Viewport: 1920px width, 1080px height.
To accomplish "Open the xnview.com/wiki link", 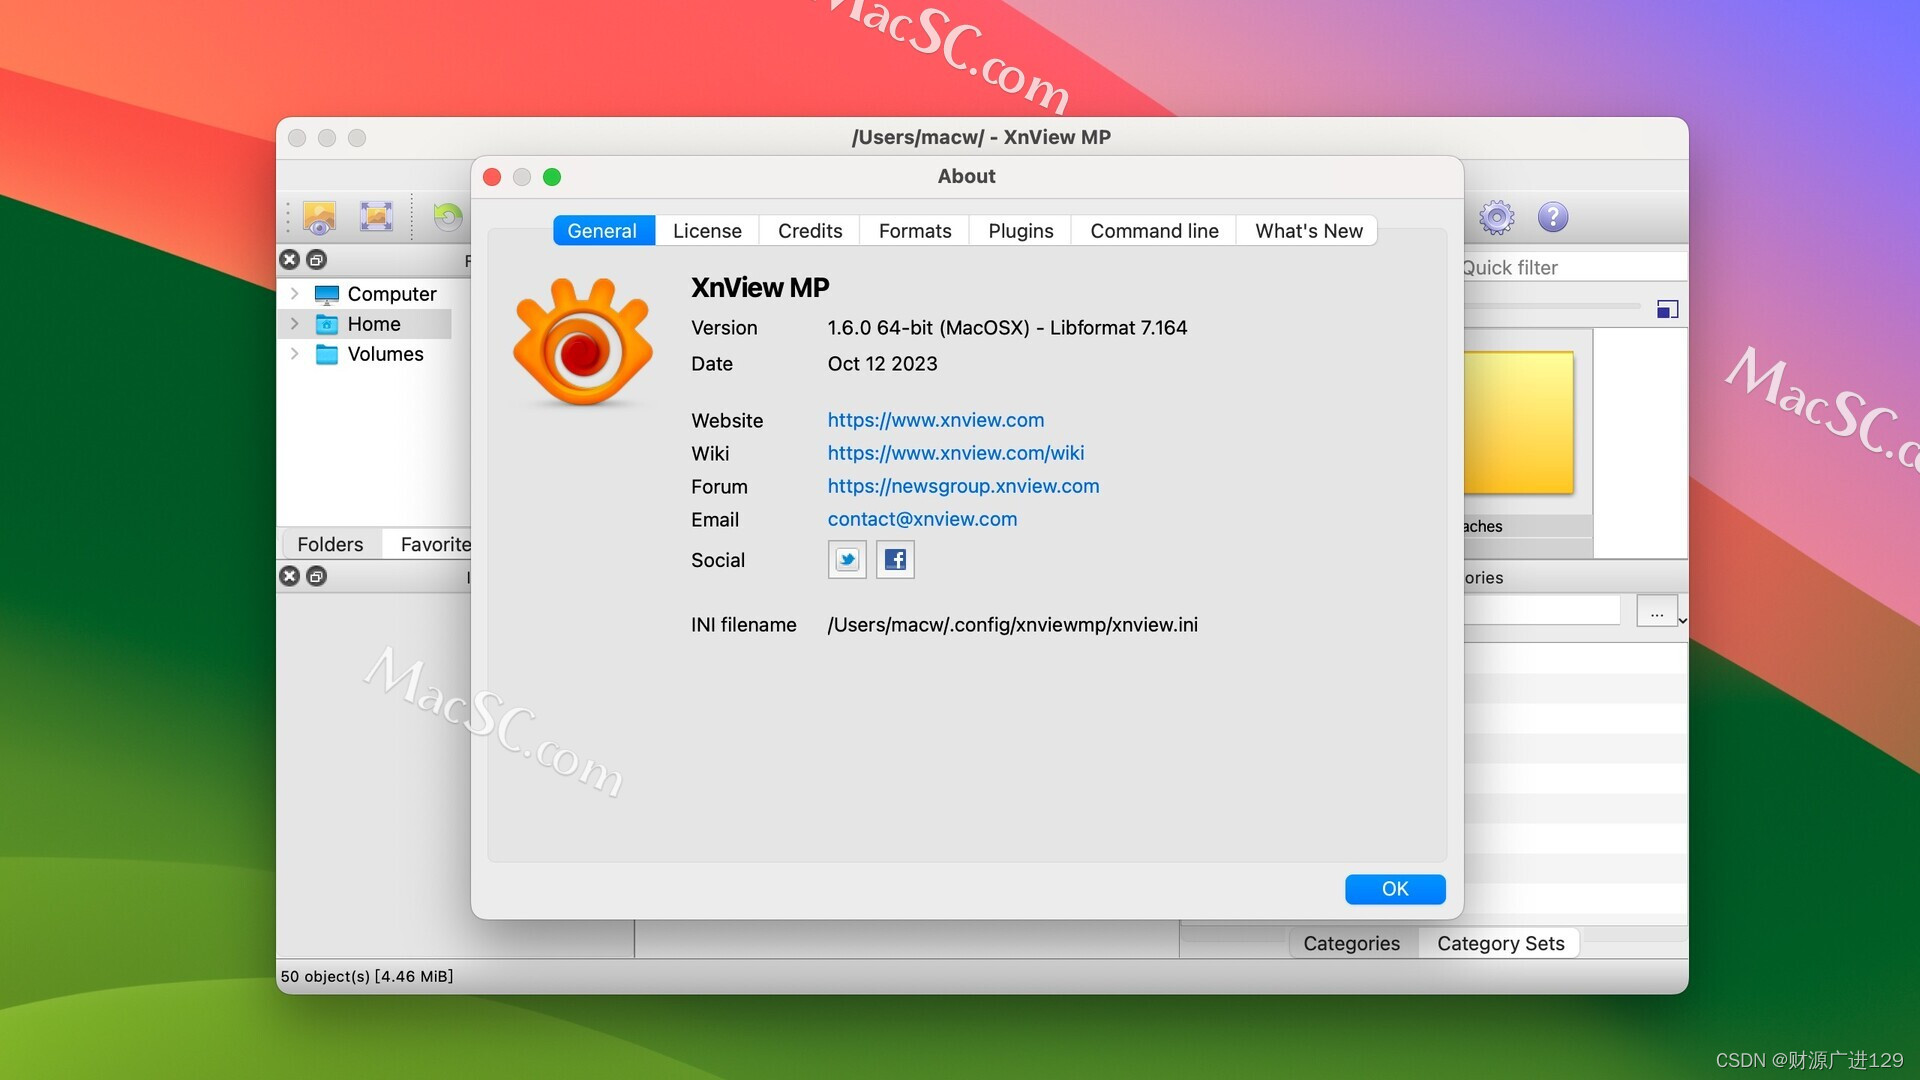I will 955,453.
